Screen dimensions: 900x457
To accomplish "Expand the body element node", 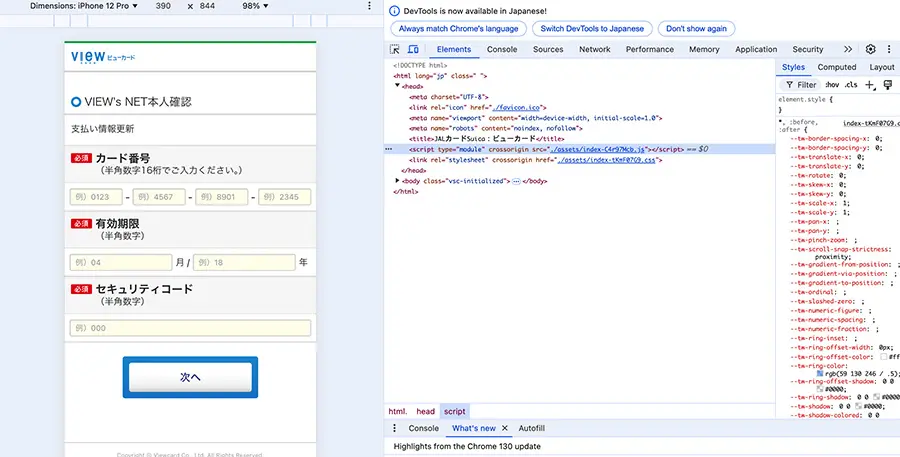I will tap(397, 181).
